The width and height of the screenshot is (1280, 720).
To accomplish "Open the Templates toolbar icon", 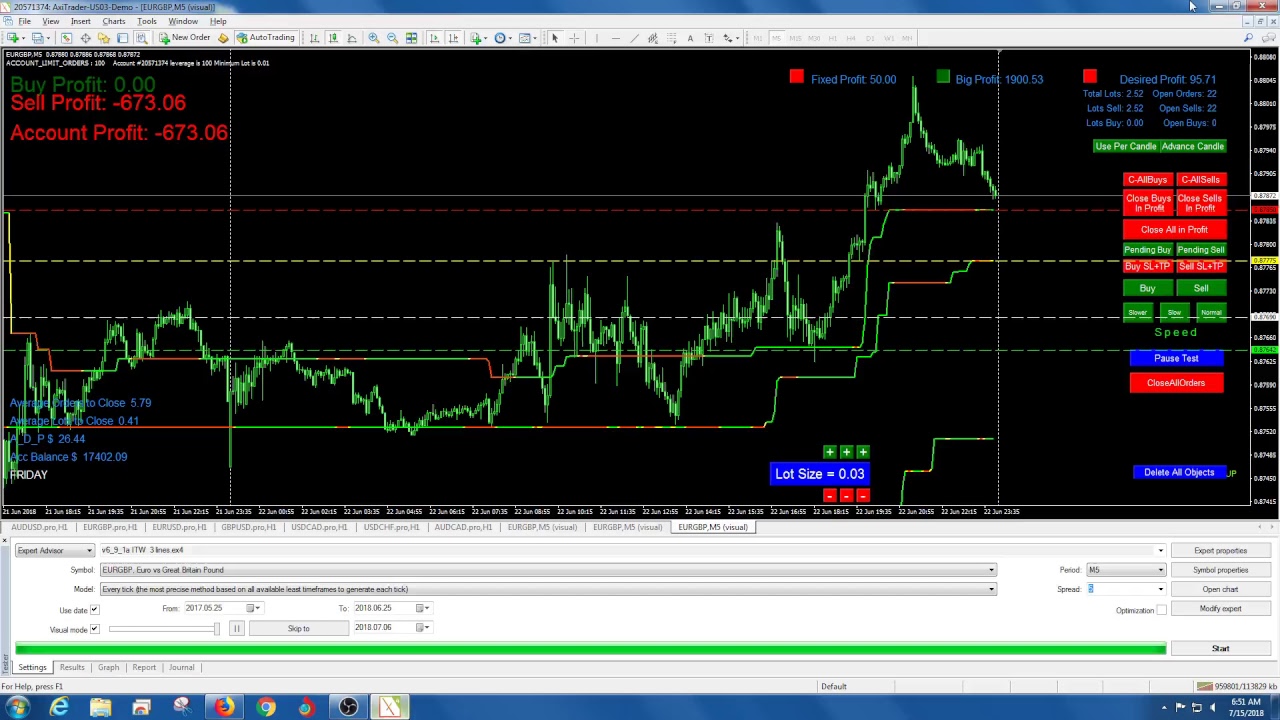I will (527, 38).
